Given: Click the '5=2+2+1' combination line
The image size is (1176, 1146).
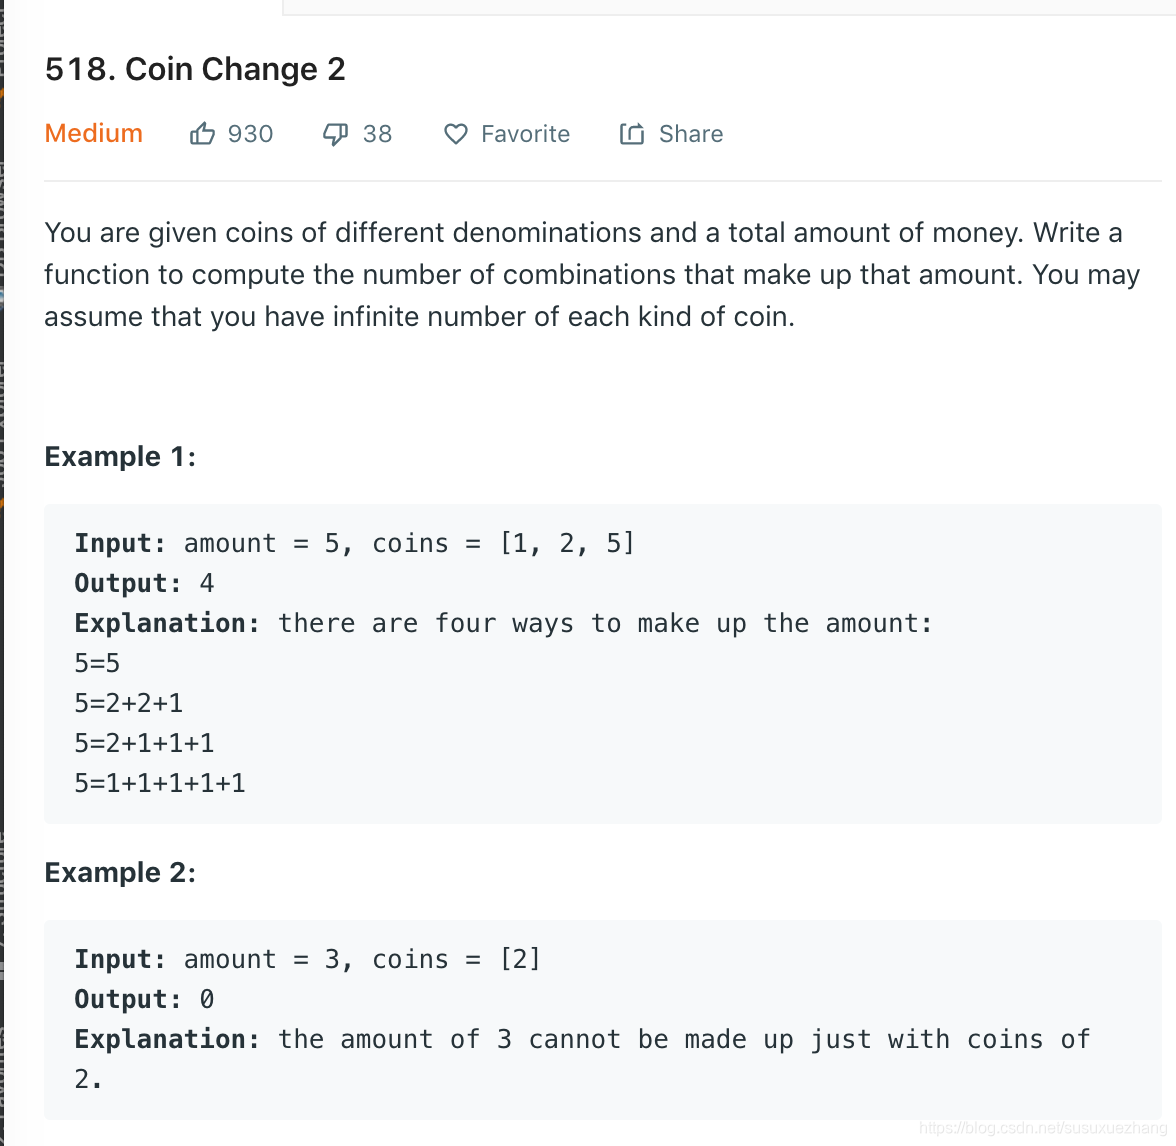Looking at the screenshot, I should point(129,703).
